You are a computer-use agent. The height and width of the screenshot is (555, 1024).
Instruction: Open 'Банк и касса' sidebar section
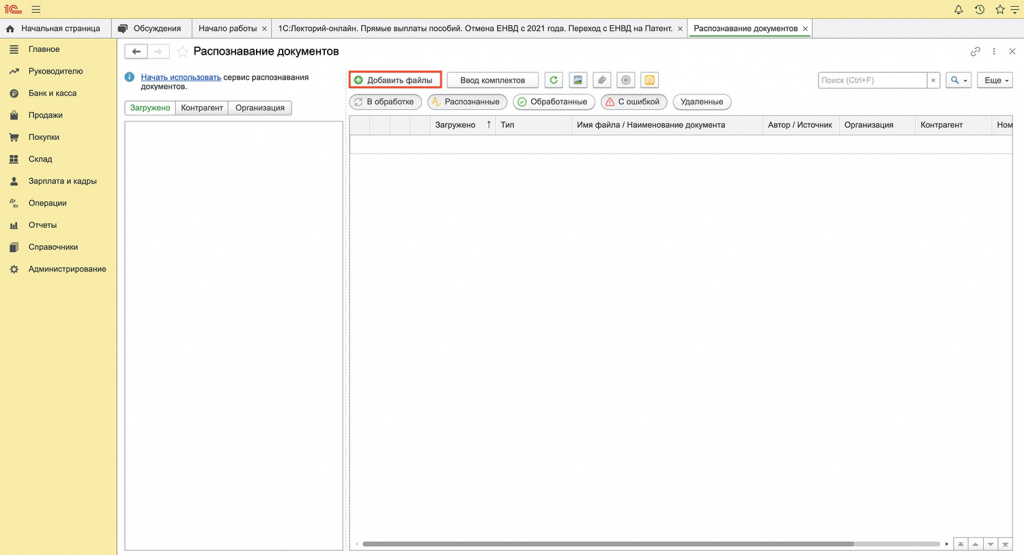tap(52, 93)
